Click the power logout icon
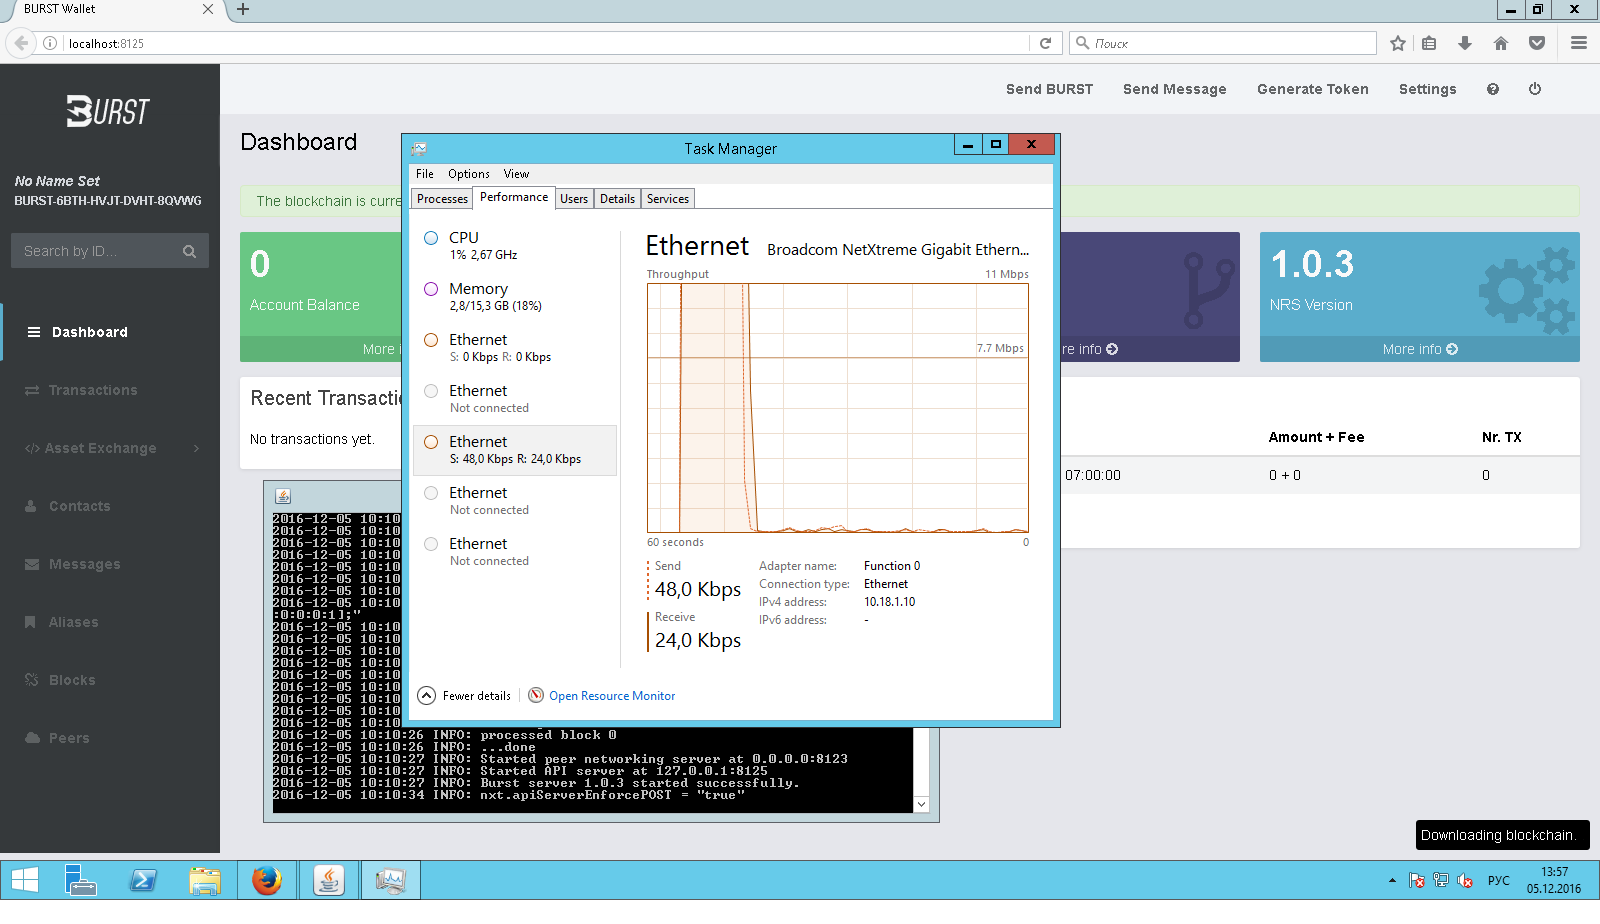Screen dimensions: 1600x924 tap(1535, 89)
